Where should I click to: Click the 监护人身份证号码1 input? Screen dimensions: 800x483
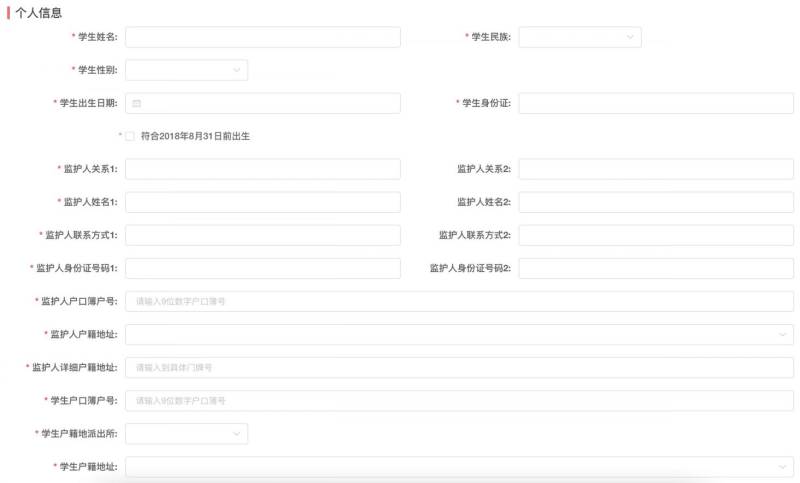point(262,268)
